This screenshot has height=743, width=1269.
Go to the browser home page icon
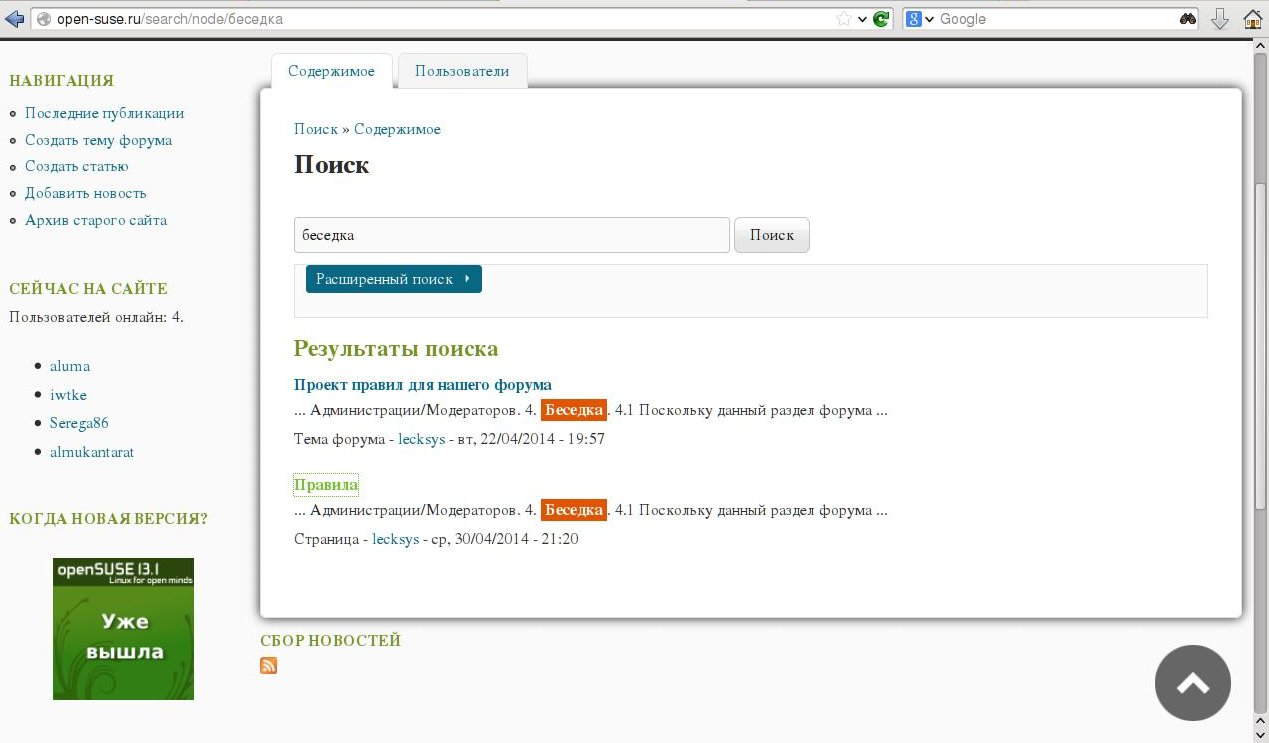[1252, 19]
